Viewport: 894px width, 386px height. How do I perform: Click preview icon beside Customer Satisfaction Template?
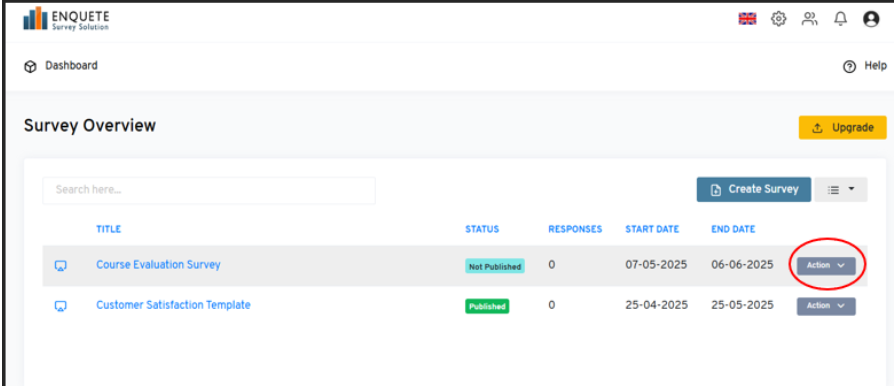point(60,306)
